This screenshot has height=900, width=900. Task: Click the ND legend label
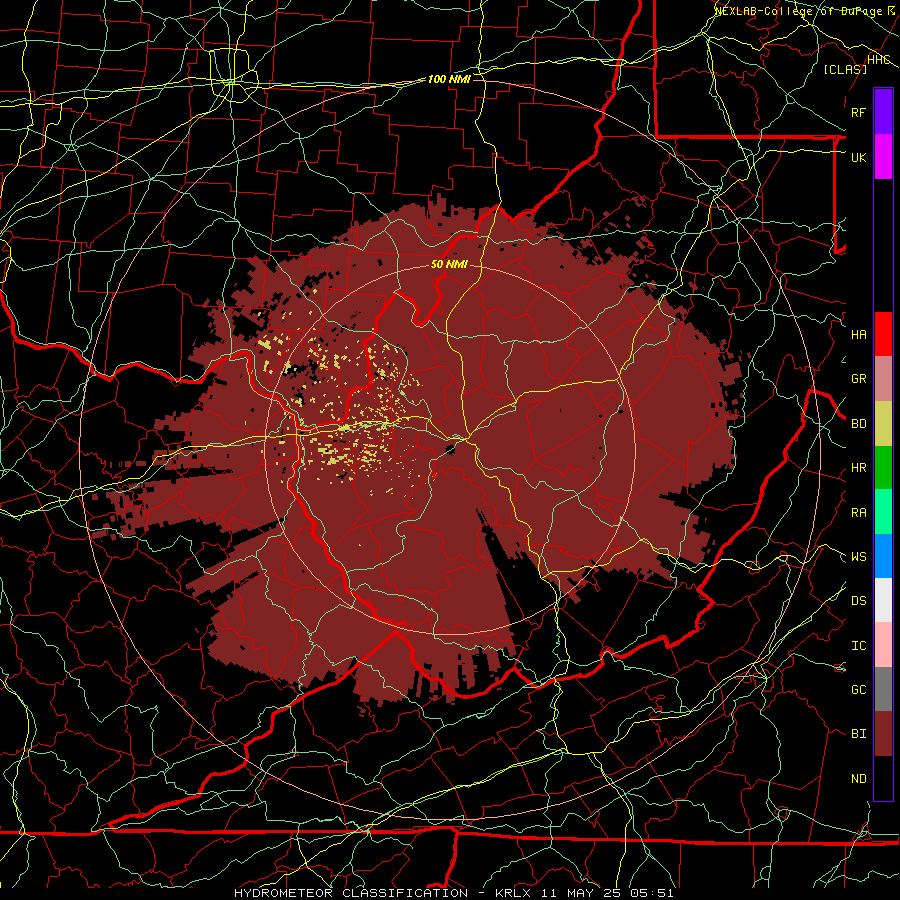click(859, 778)
